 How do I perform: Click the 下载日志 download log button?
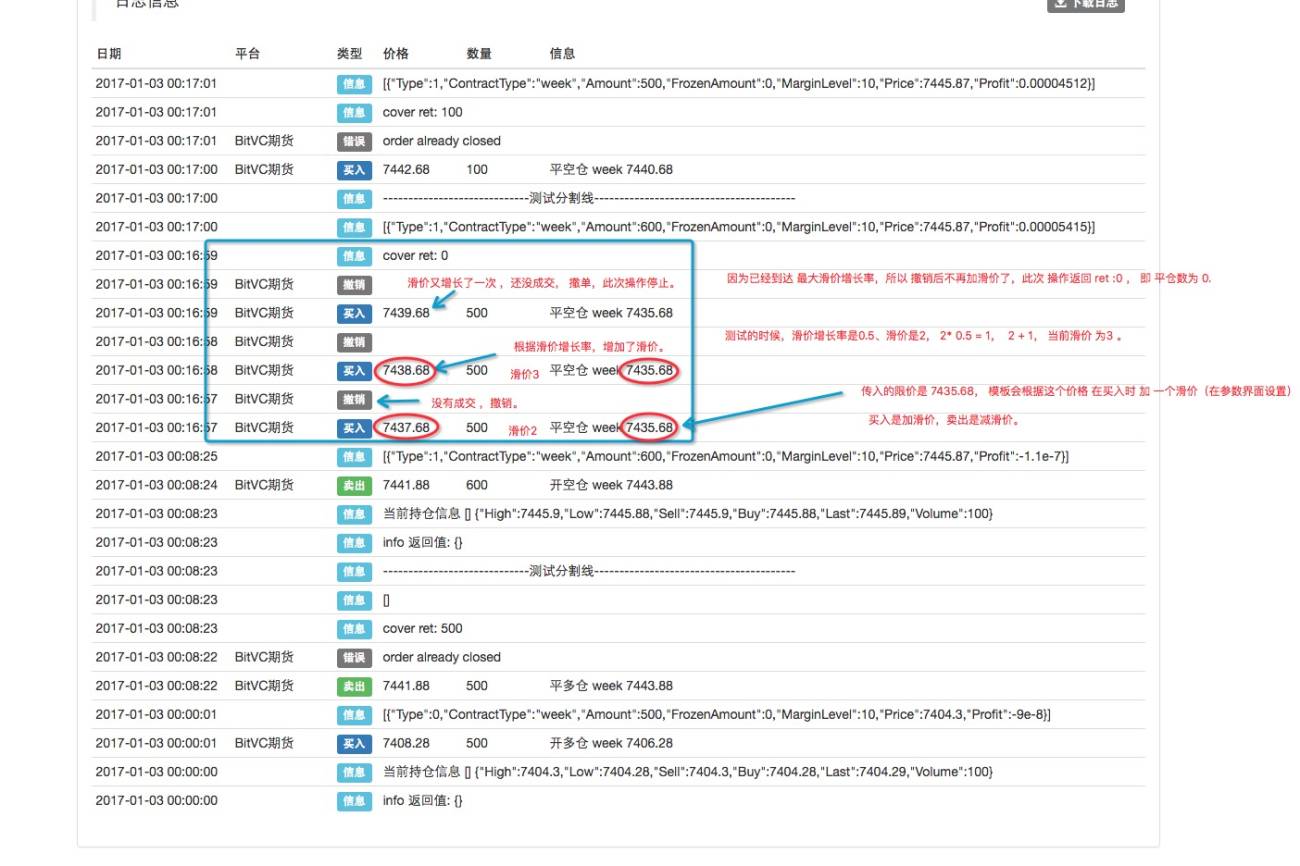[x=1086, y=4]
